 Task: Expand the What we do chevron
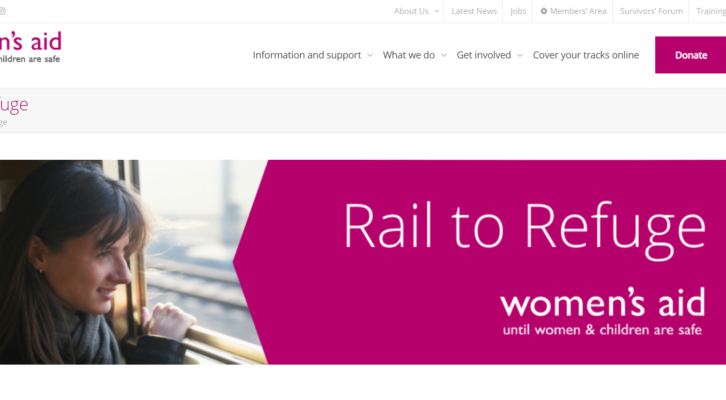point(444,55)
